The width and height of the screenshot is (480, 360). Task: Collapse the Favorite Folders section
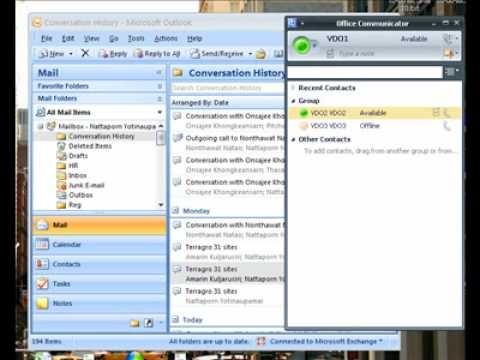[160, 86]
